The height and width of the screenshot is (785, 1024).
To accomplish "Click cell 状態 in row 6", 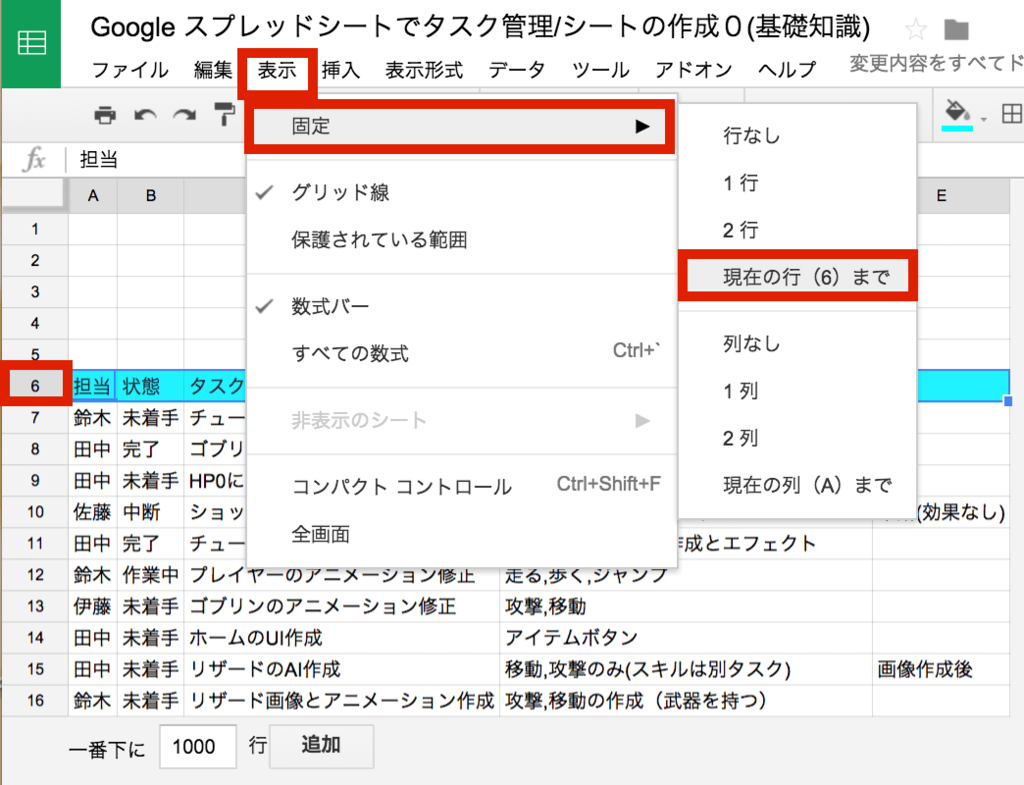I will (151, 385).
